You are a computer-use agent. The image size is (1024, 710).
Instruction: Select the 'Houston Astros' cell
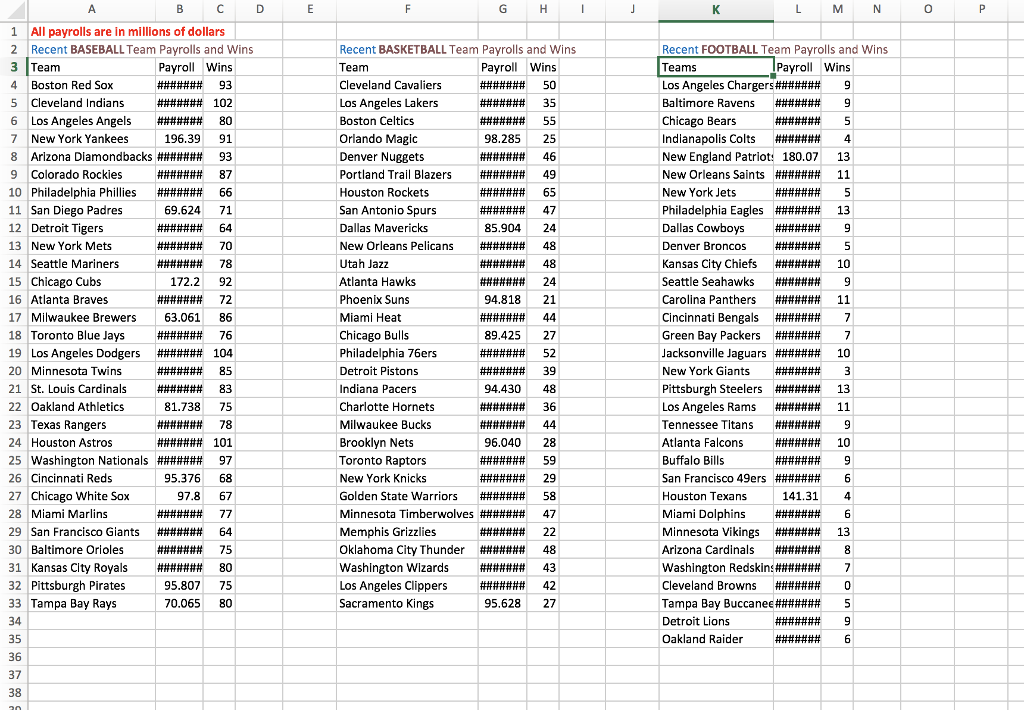pos(91,443)
